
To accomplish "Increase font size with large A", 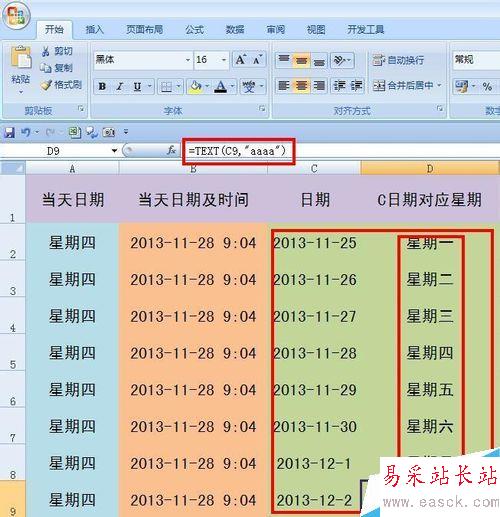I will (x=241, y=60).
